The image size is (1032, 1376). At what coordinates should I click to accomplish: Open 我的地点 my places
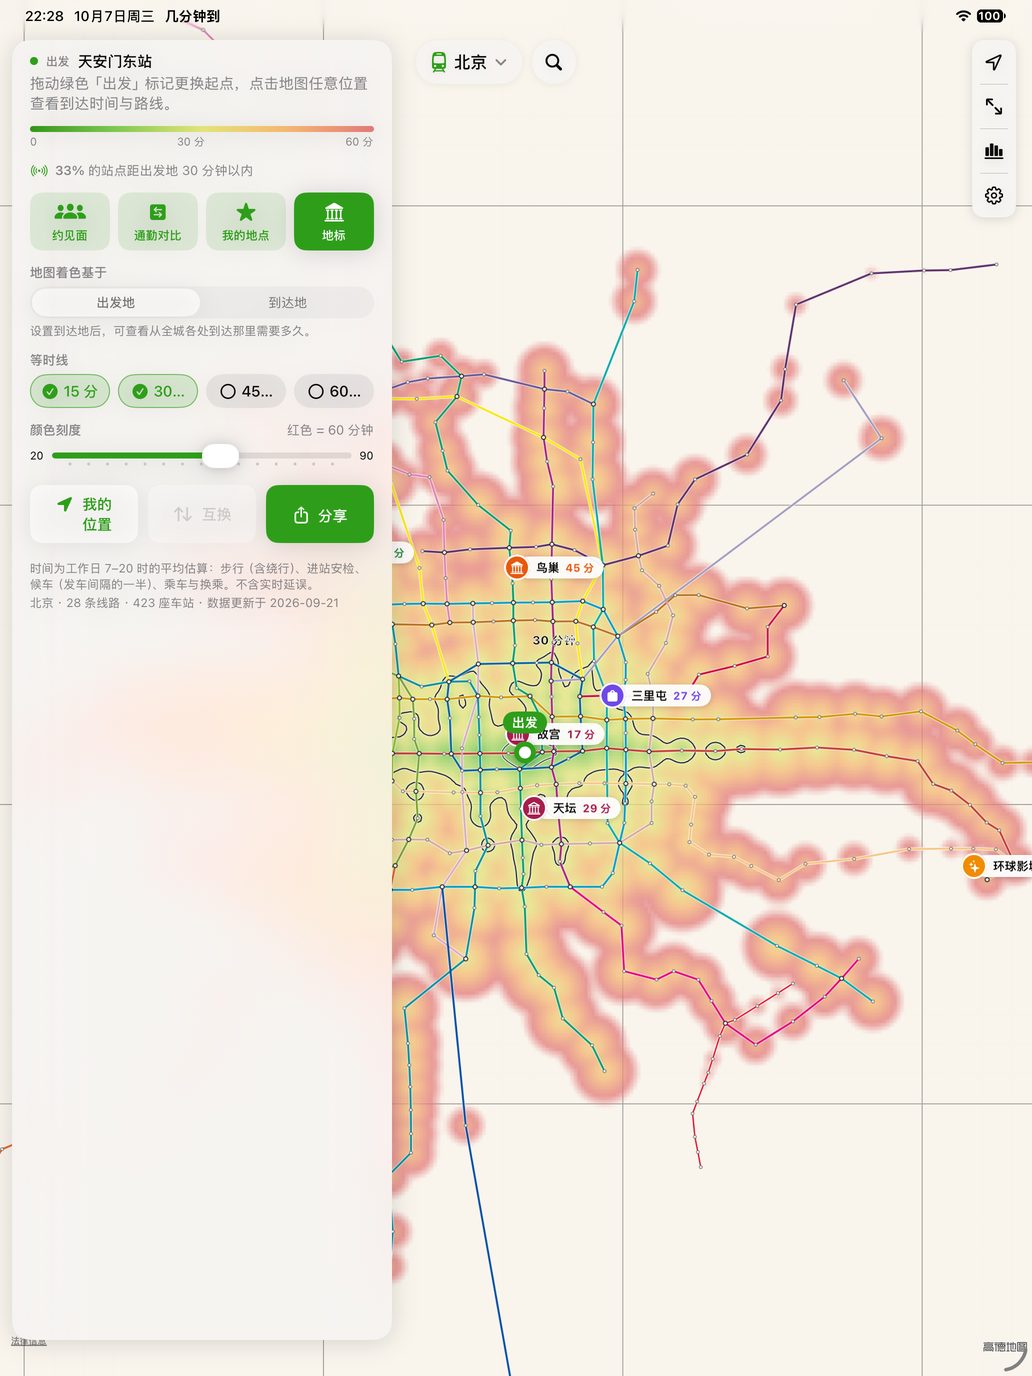coord(246,221)
